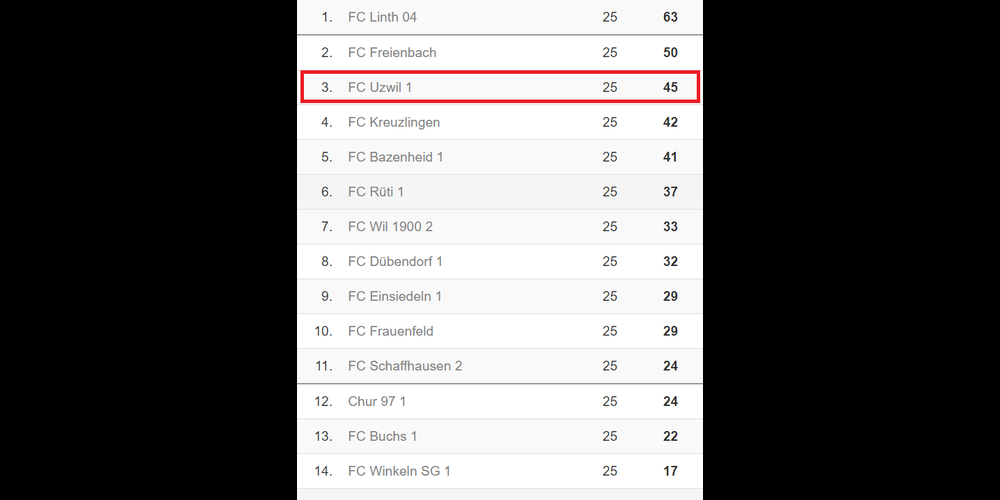The height and width of the screenshot is (500, 1000).
Task: Click FC Dübendorf 1 in the standings
Action: click(x=395, y=261)
